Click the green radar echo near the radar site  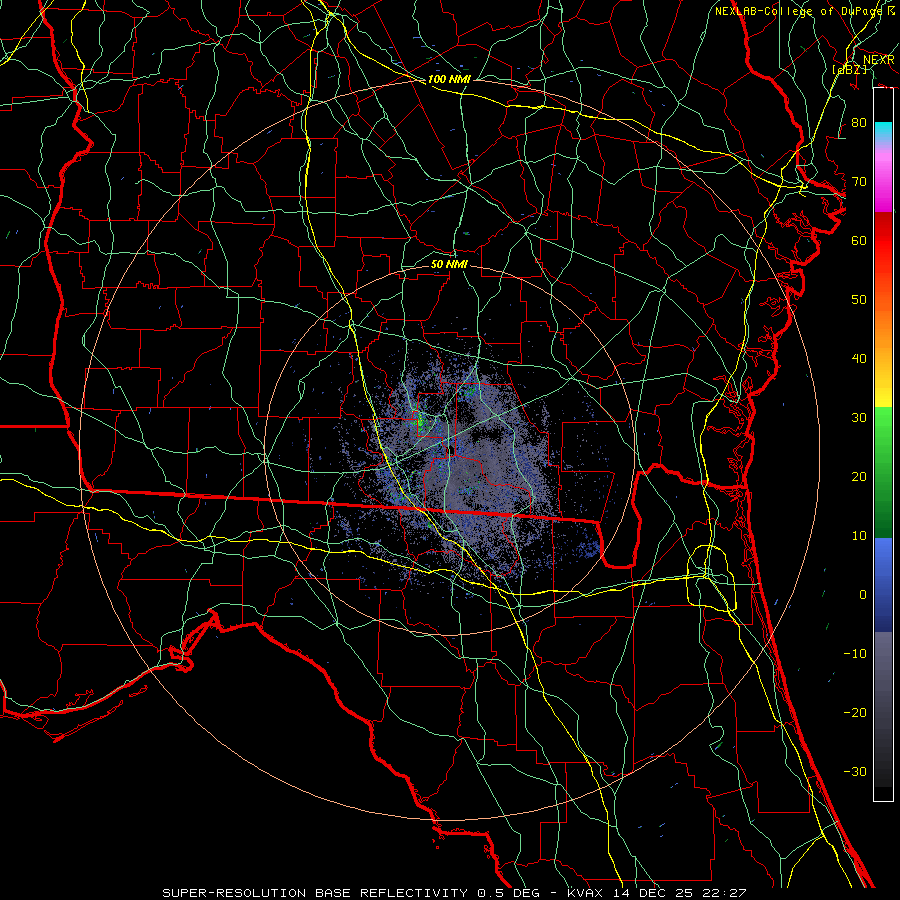click(420, 423)
